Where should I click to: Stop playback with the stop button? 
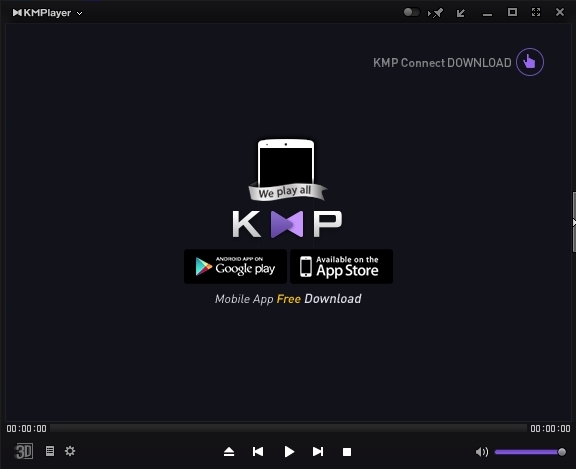347,452
